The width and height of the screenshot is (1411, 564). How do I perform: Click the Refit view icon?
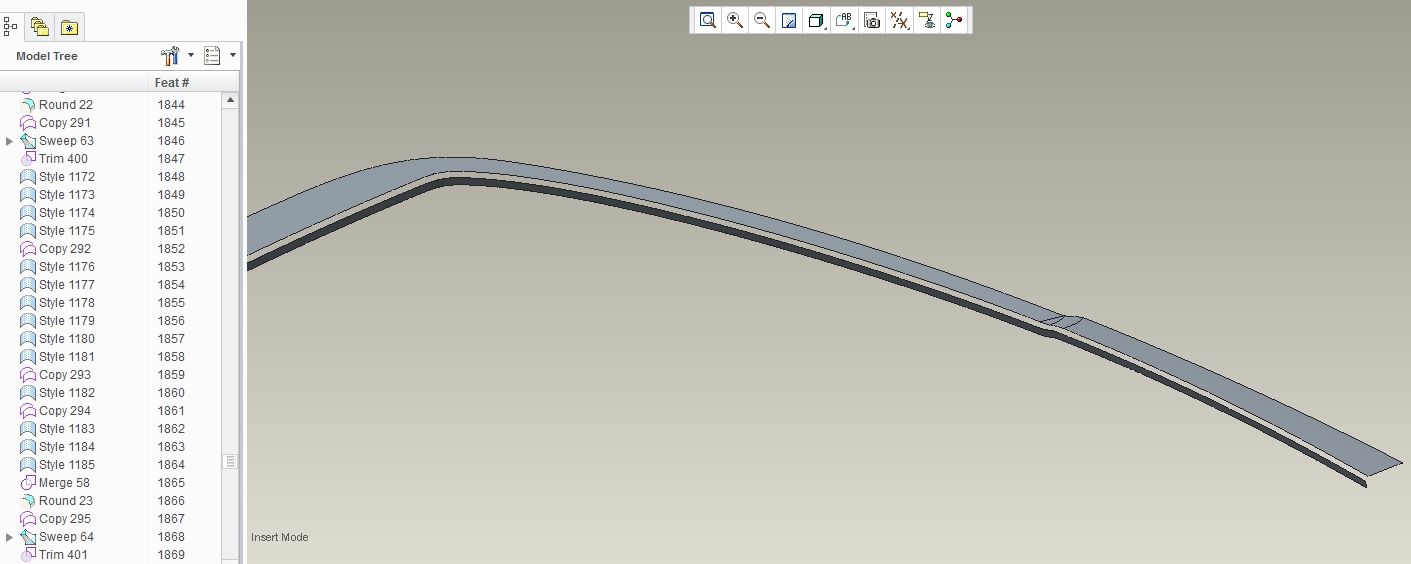point(708,20)
